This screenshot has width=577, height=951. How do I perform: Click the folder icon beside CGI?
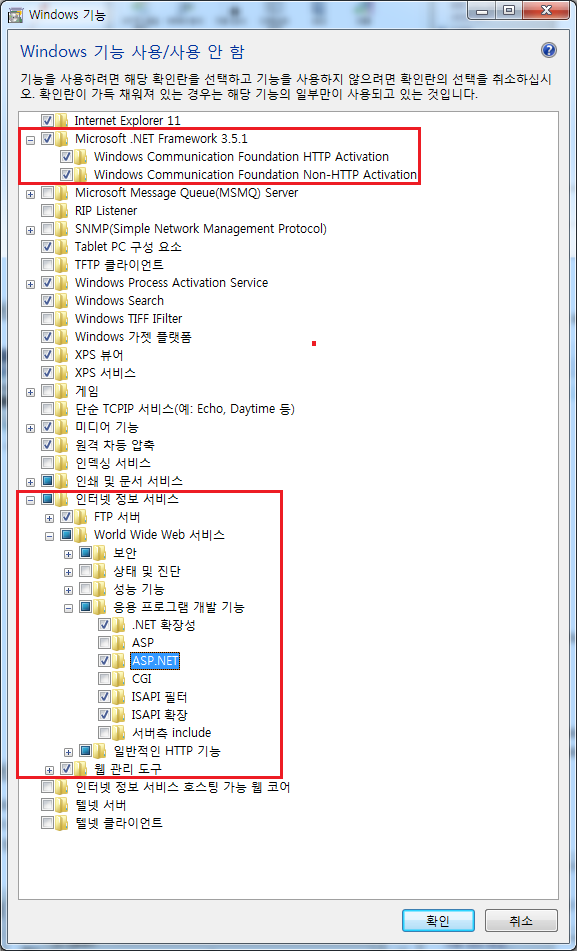(119, 678)
